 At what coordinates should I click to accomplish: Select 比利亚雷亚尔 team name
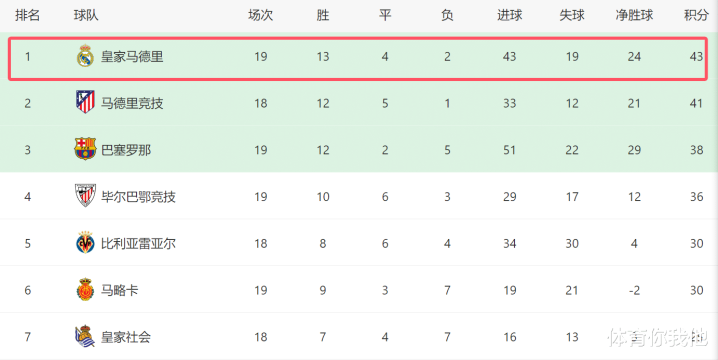(138, 244)
